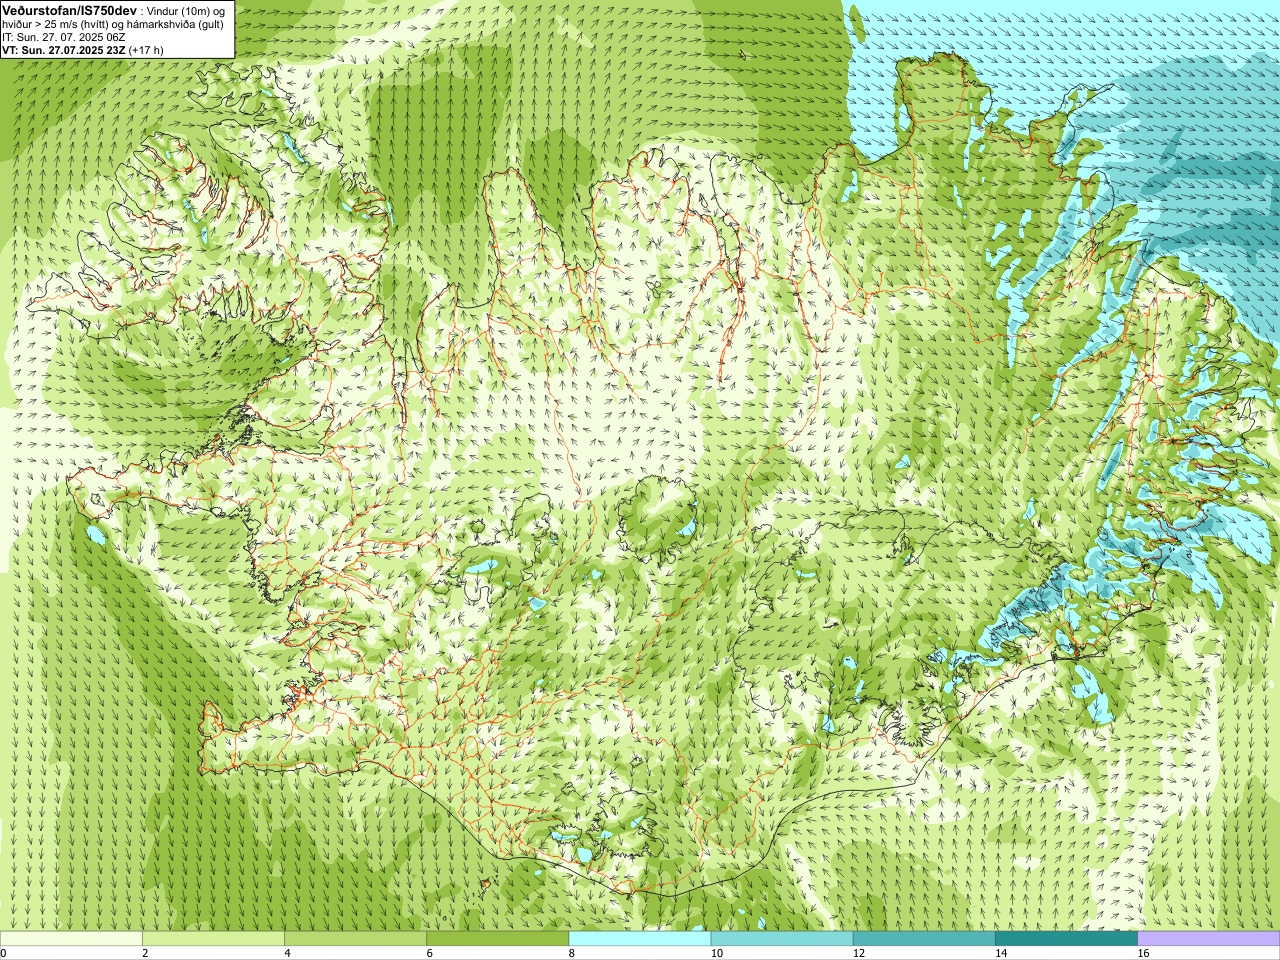Viewport: 1280px width, 960px height.
Task: Click the "(+17 h)" forecast offset text
Action: tap(146, 50)
